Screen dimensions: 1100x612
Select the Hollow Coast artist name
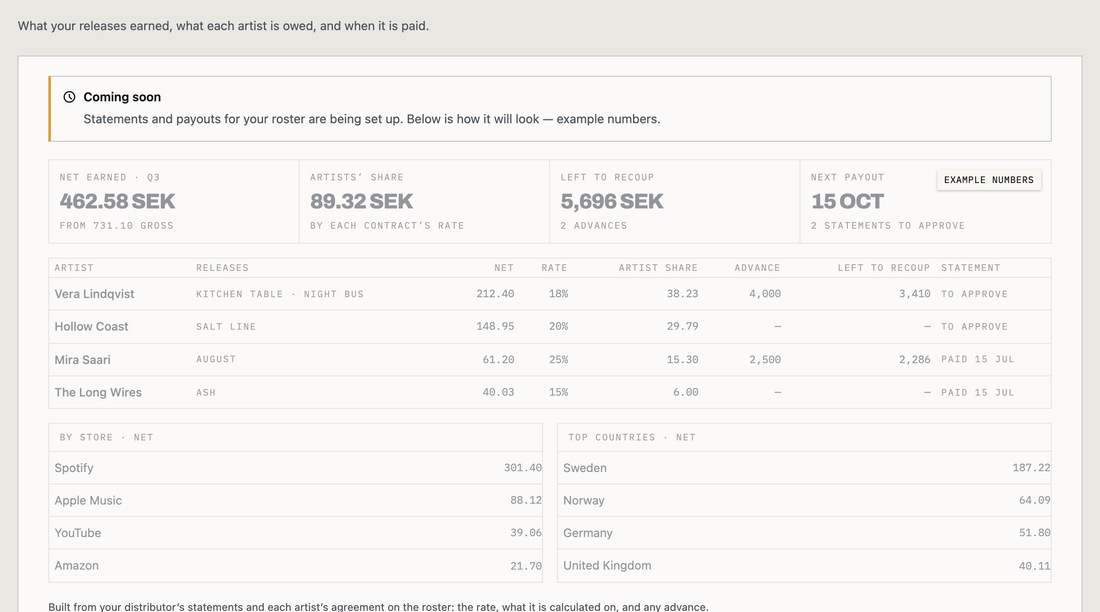(91, 326)
